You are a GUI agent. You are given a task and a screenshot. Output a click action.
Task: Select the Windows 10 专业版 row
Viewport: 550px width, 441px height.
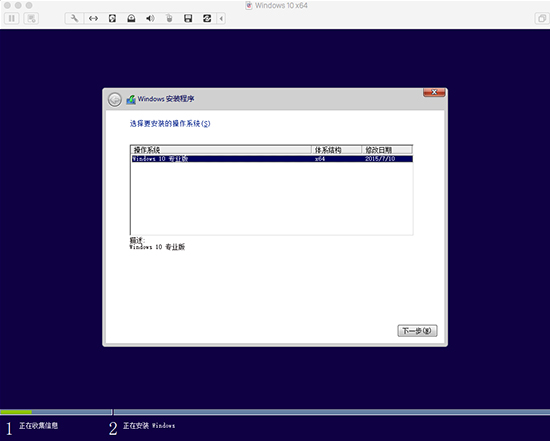[271, 159]
